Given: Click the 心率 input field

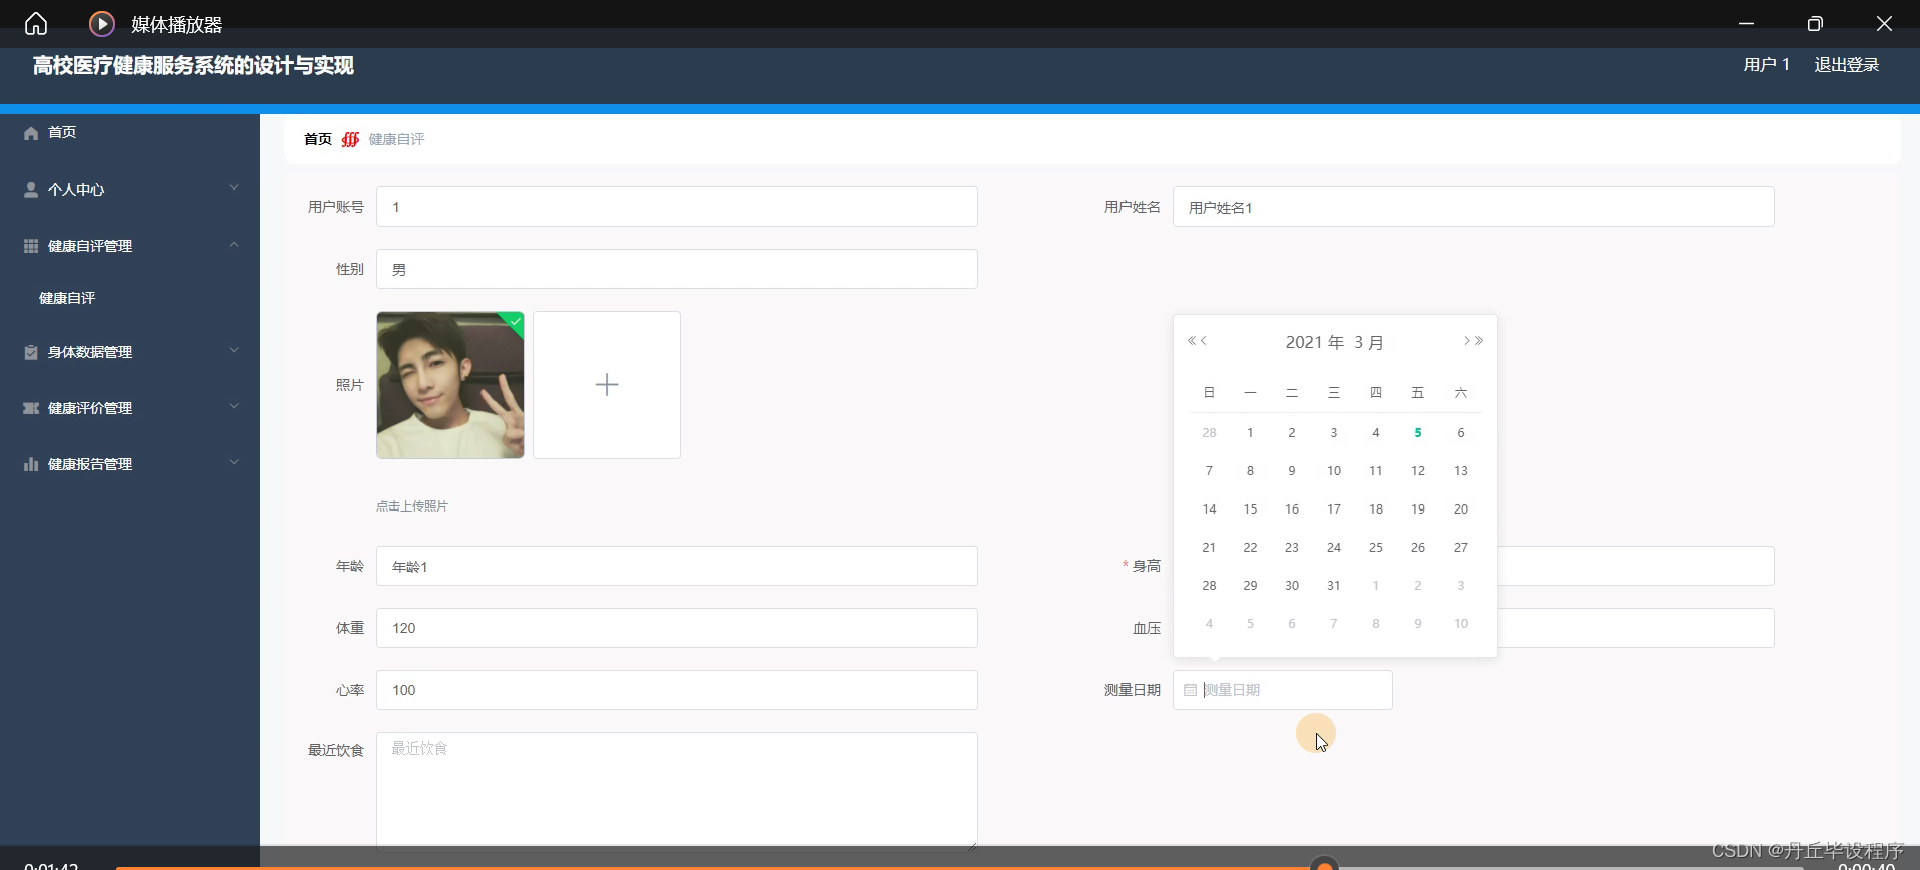Looking at the screenshot, I should 677,690.
